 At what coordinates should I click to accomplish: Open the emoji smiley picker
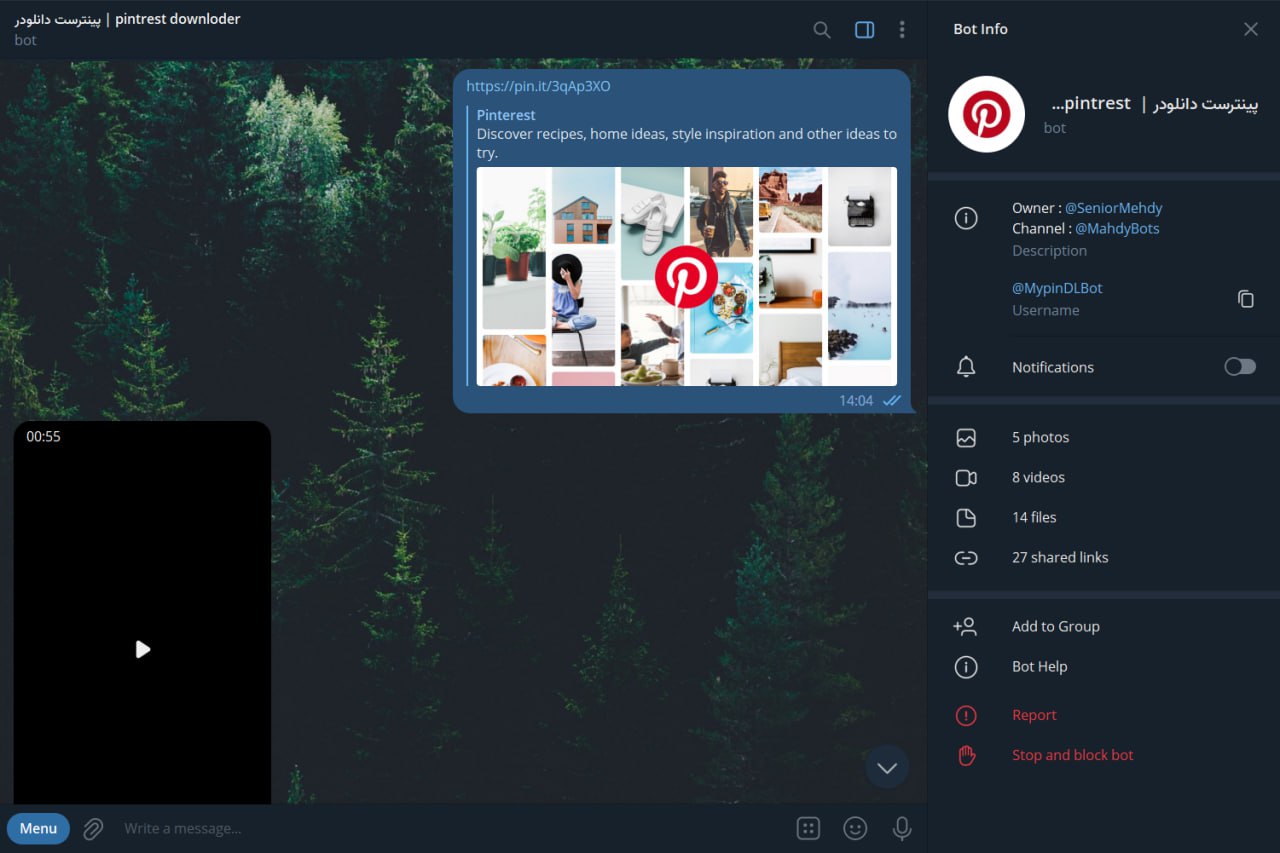tap(855, 828)
